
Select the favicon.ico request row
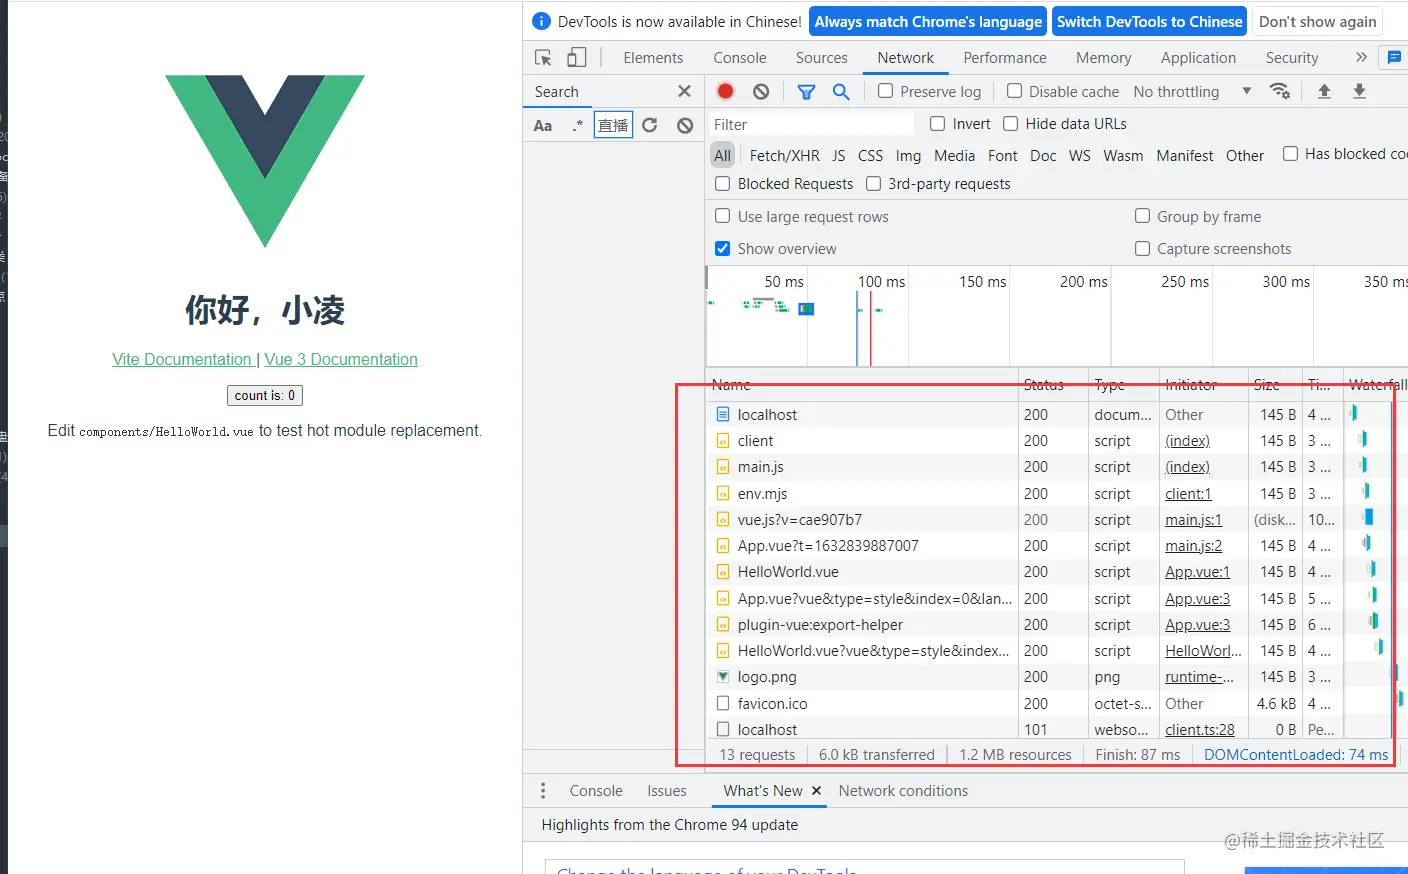pyautogui.click(x=1055, y=703)
